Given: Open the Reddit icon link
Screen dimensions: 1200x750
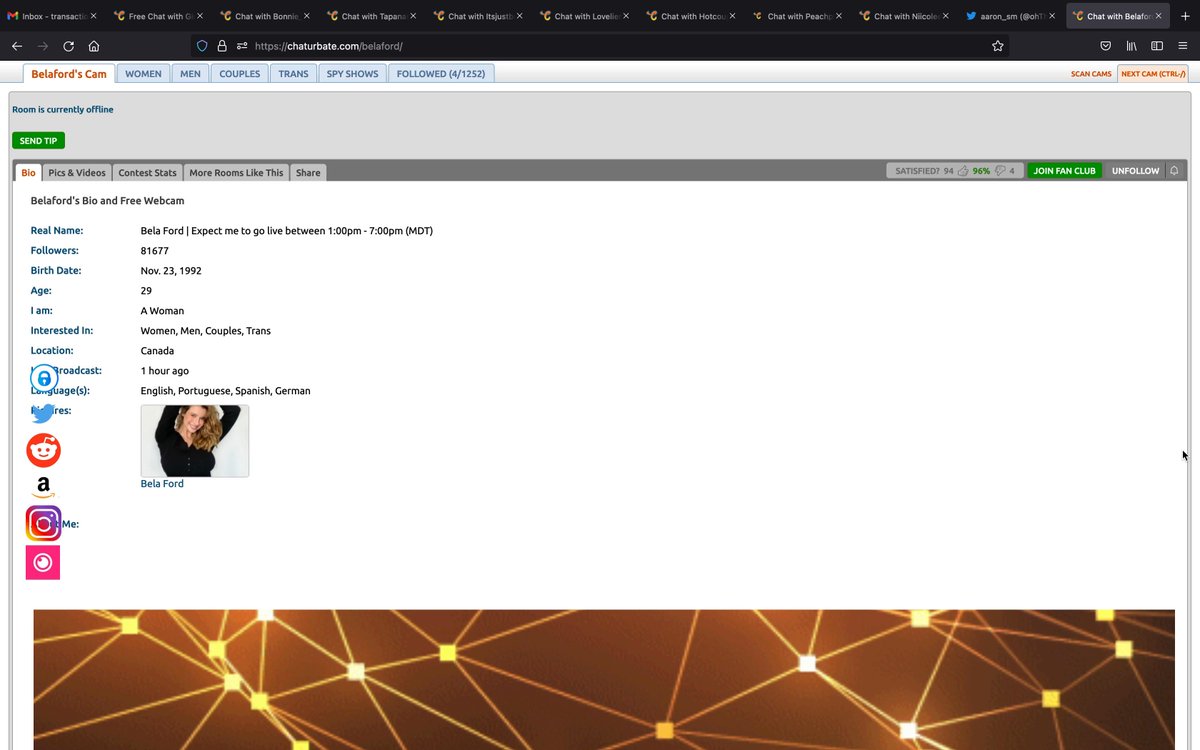Looking at the screenshot, I should (x=43, y=451).
